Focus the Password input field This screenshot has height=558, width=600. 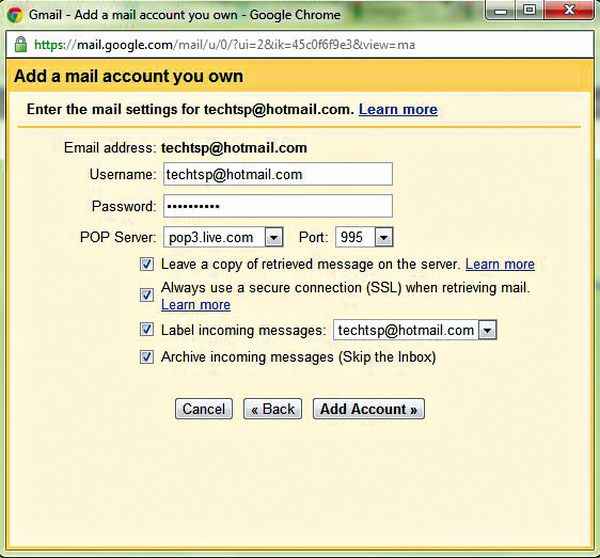click(278, 206)
